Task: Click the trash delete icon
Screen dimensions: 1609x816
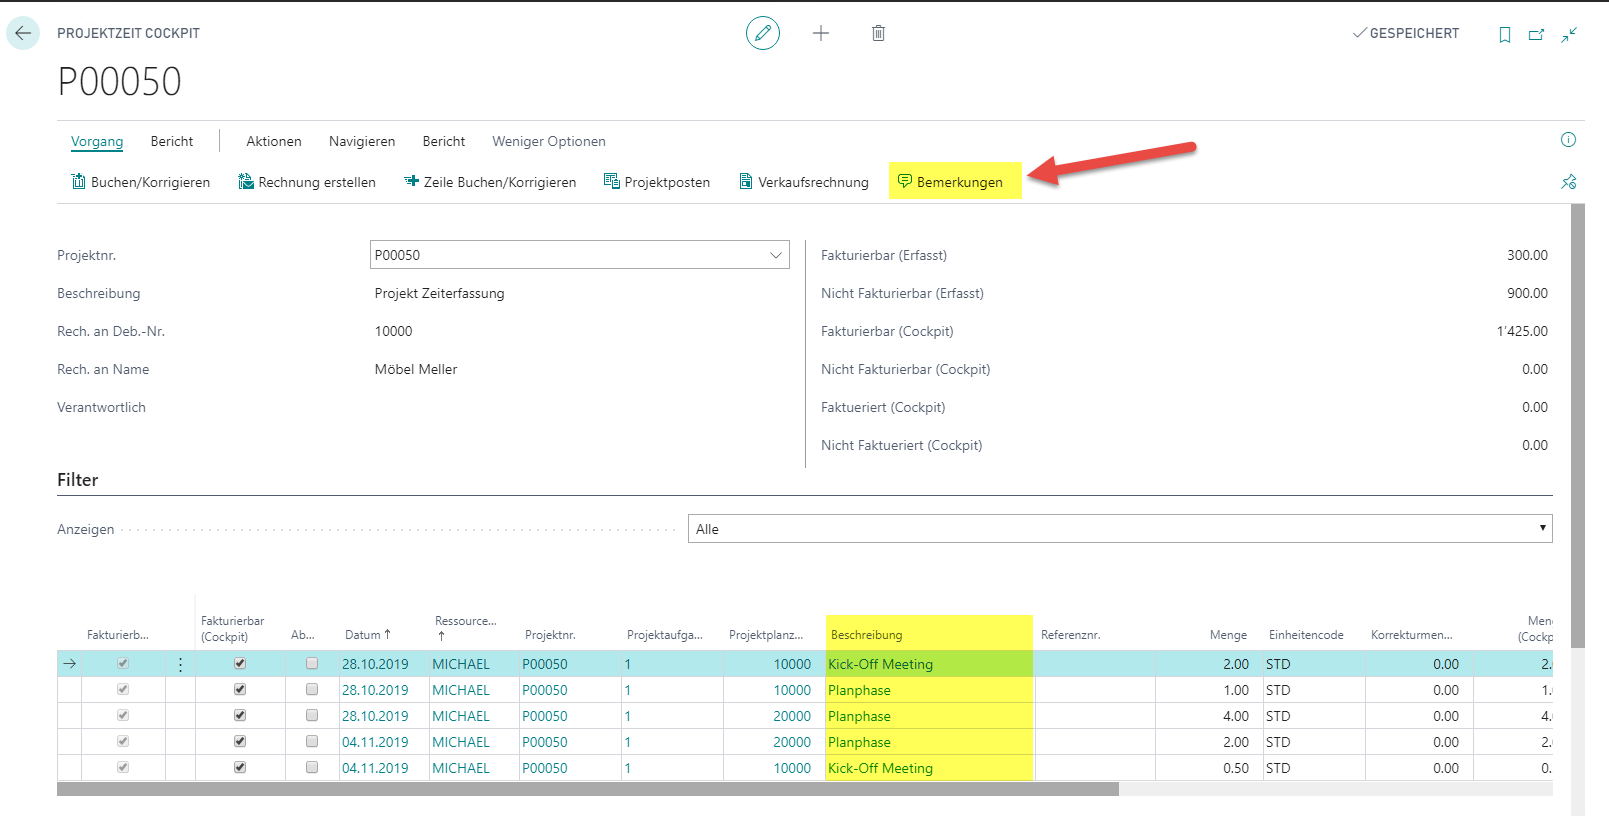Action: coord(878,33)
